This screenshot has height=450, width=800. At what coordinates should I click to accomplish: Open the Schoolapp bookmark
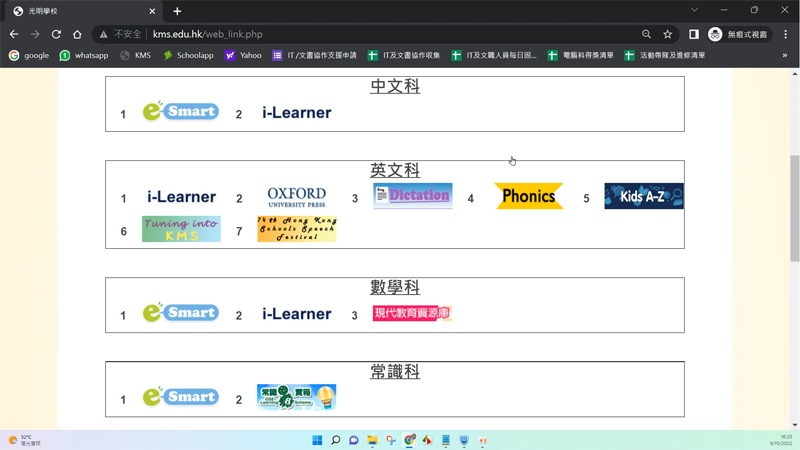[x=188, y=55]
